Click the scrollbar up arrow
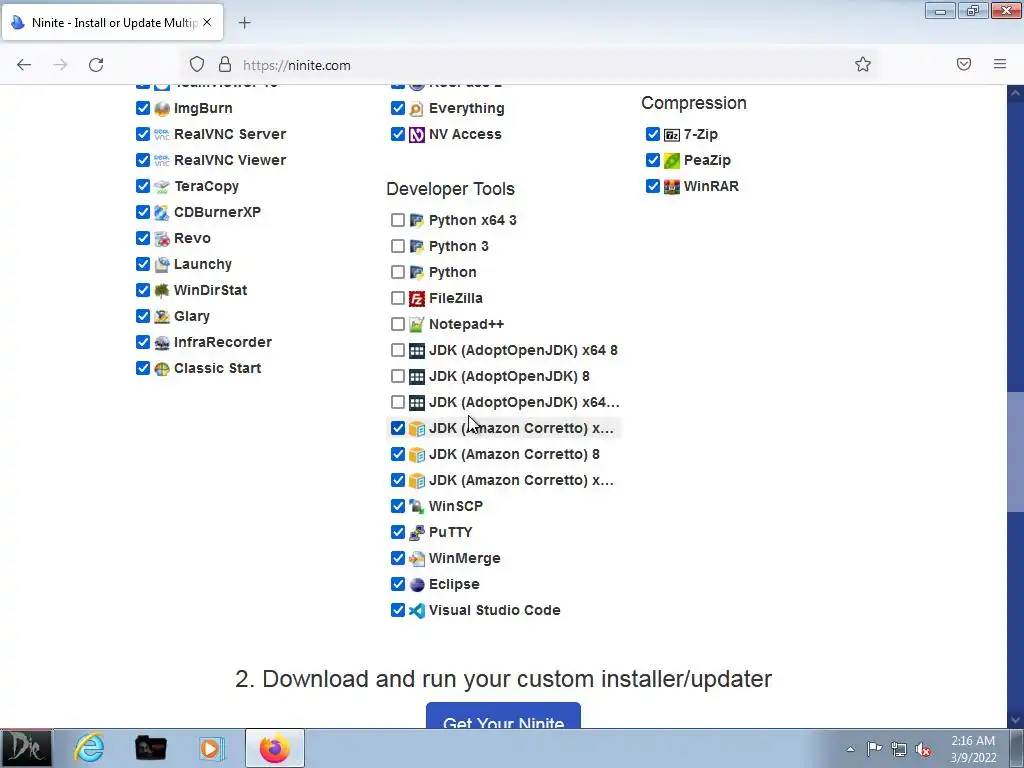This screenshot has width=1024, height=768. point(1016,93)
